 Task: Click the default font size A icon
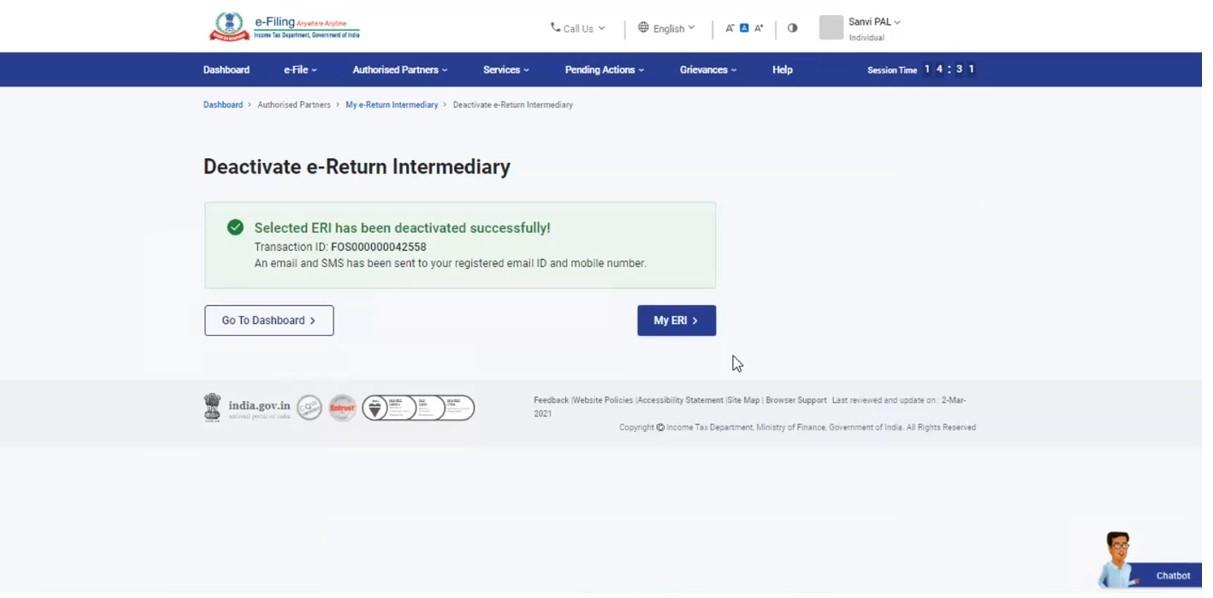[742, 28]
